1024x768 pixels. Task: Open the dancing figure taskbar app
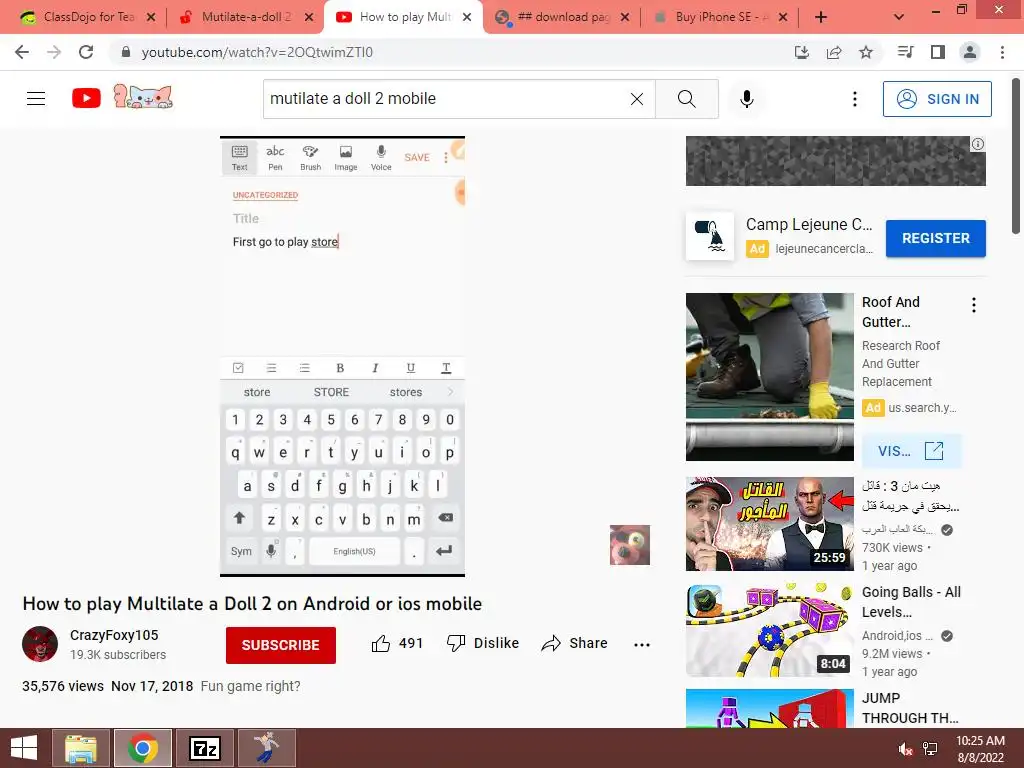click(x=266, y=748)
